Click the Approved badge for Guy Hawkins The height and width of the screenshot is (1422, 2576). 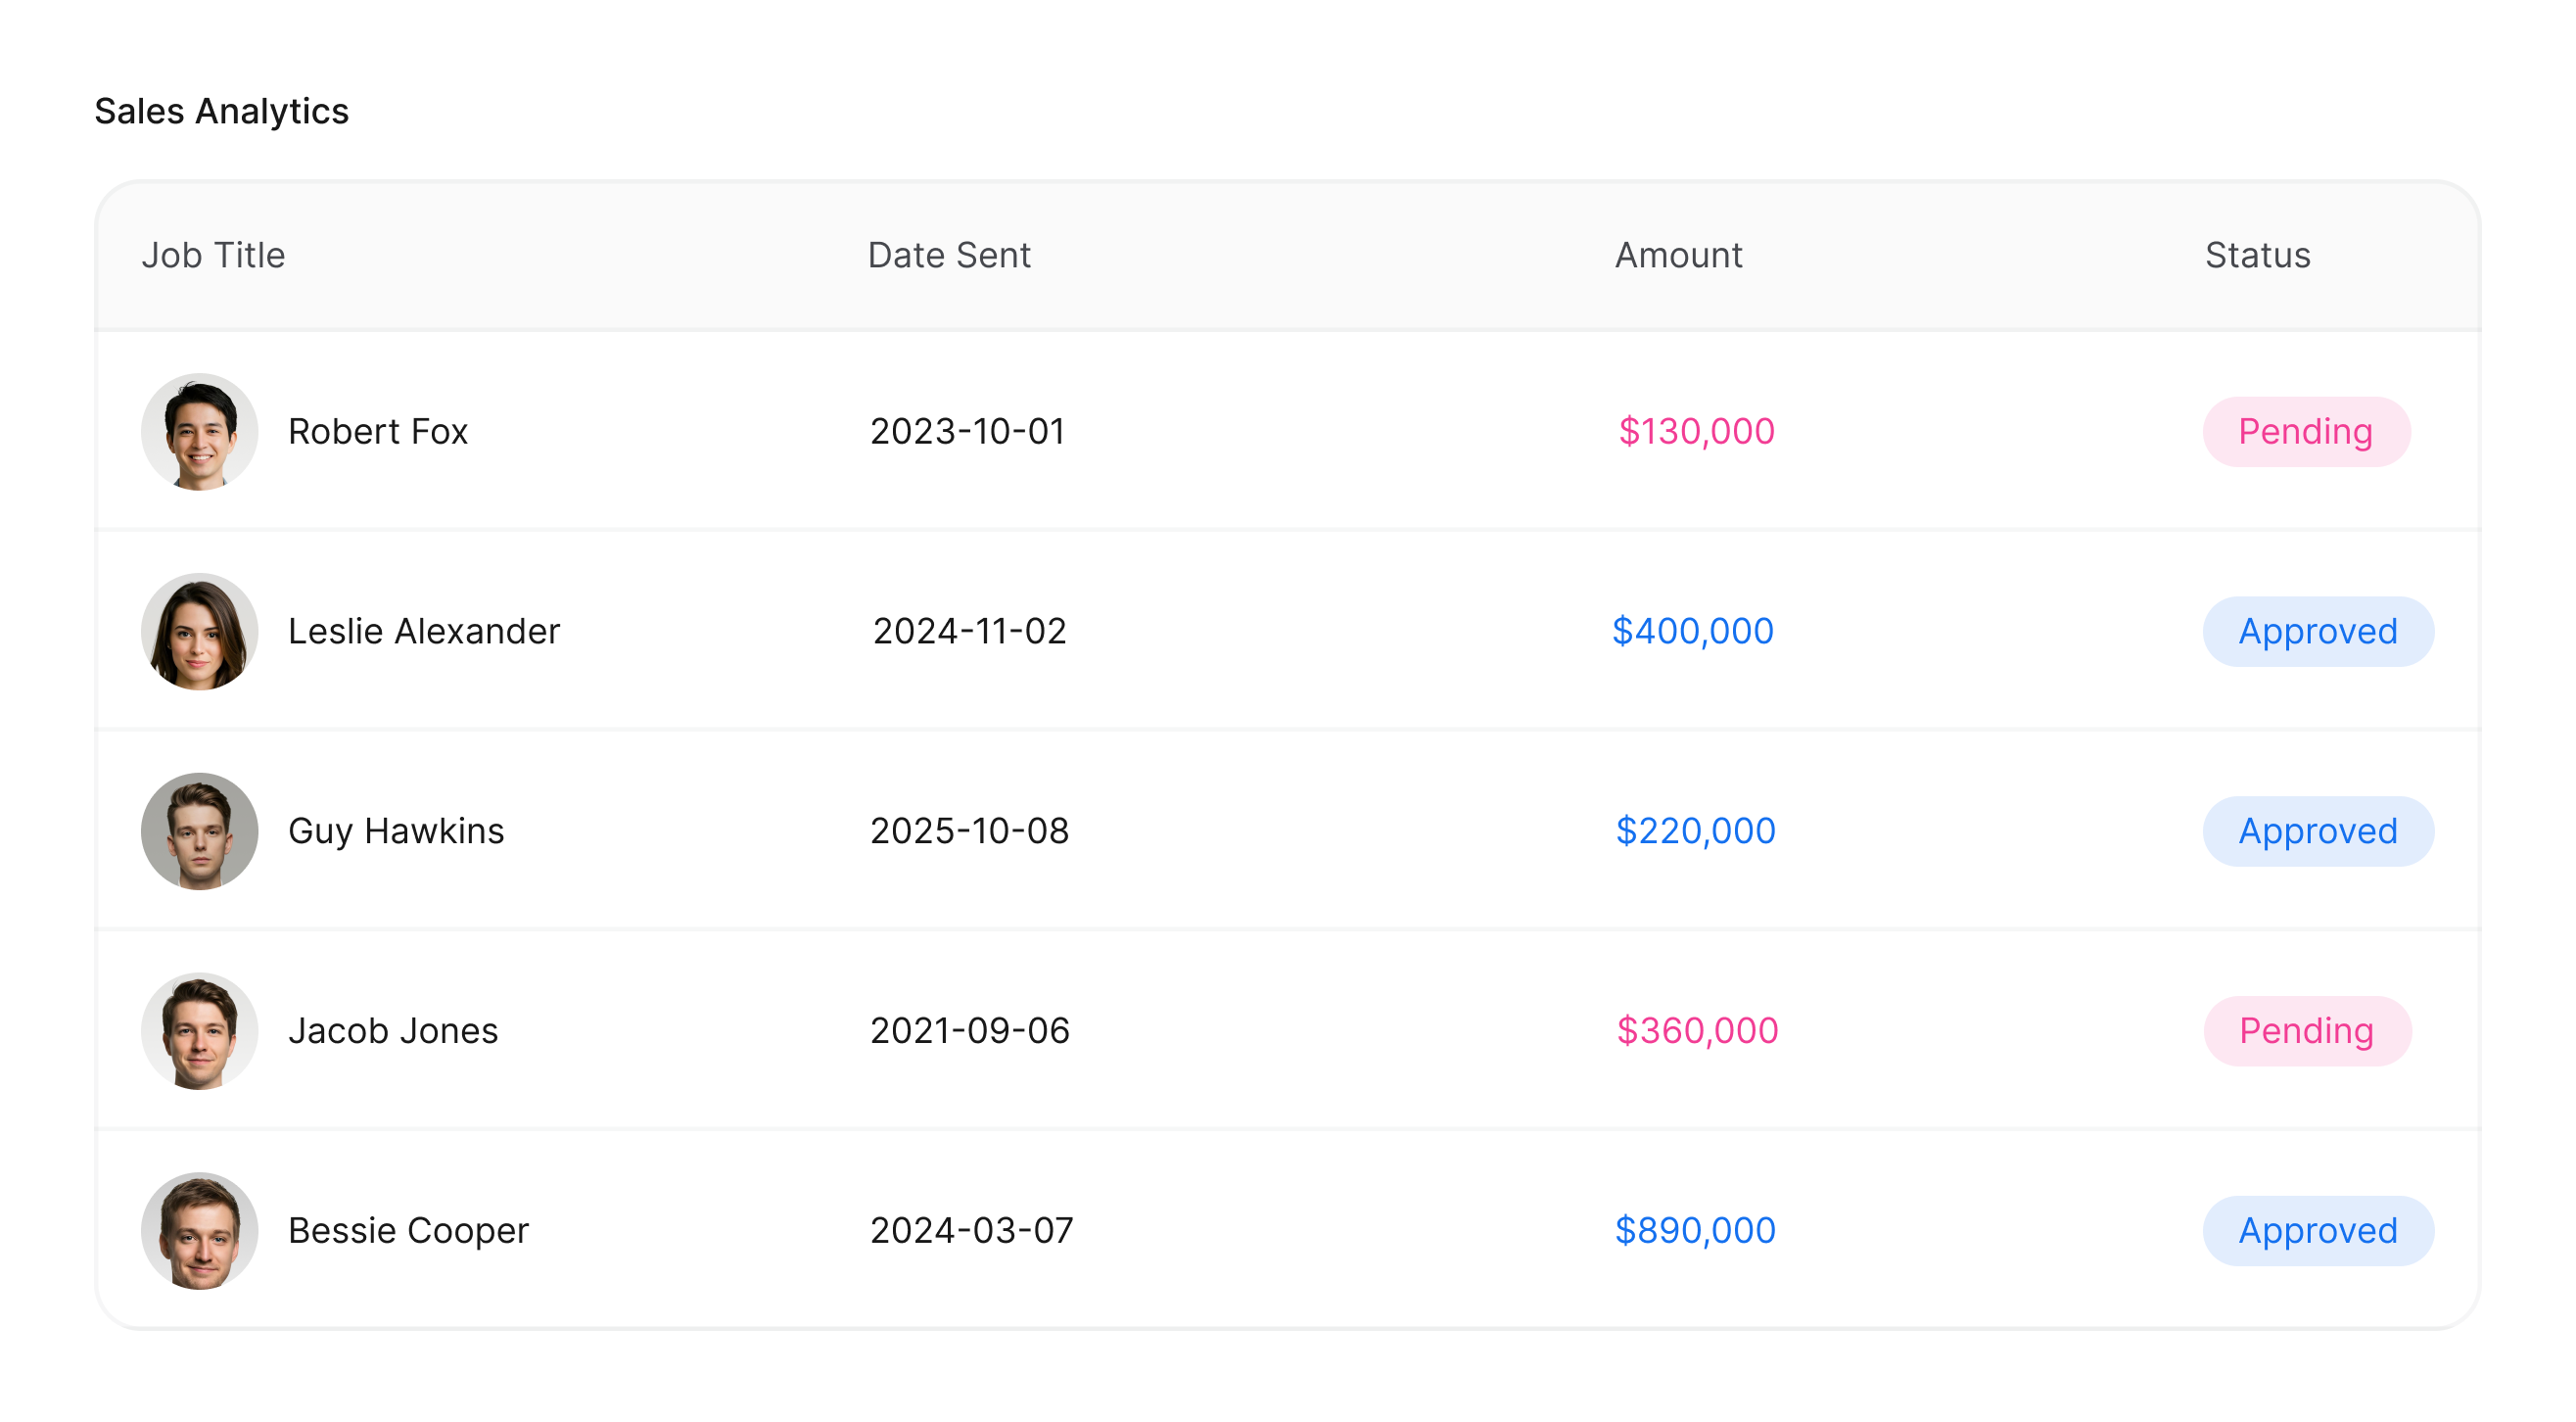tap(2317, 831)
